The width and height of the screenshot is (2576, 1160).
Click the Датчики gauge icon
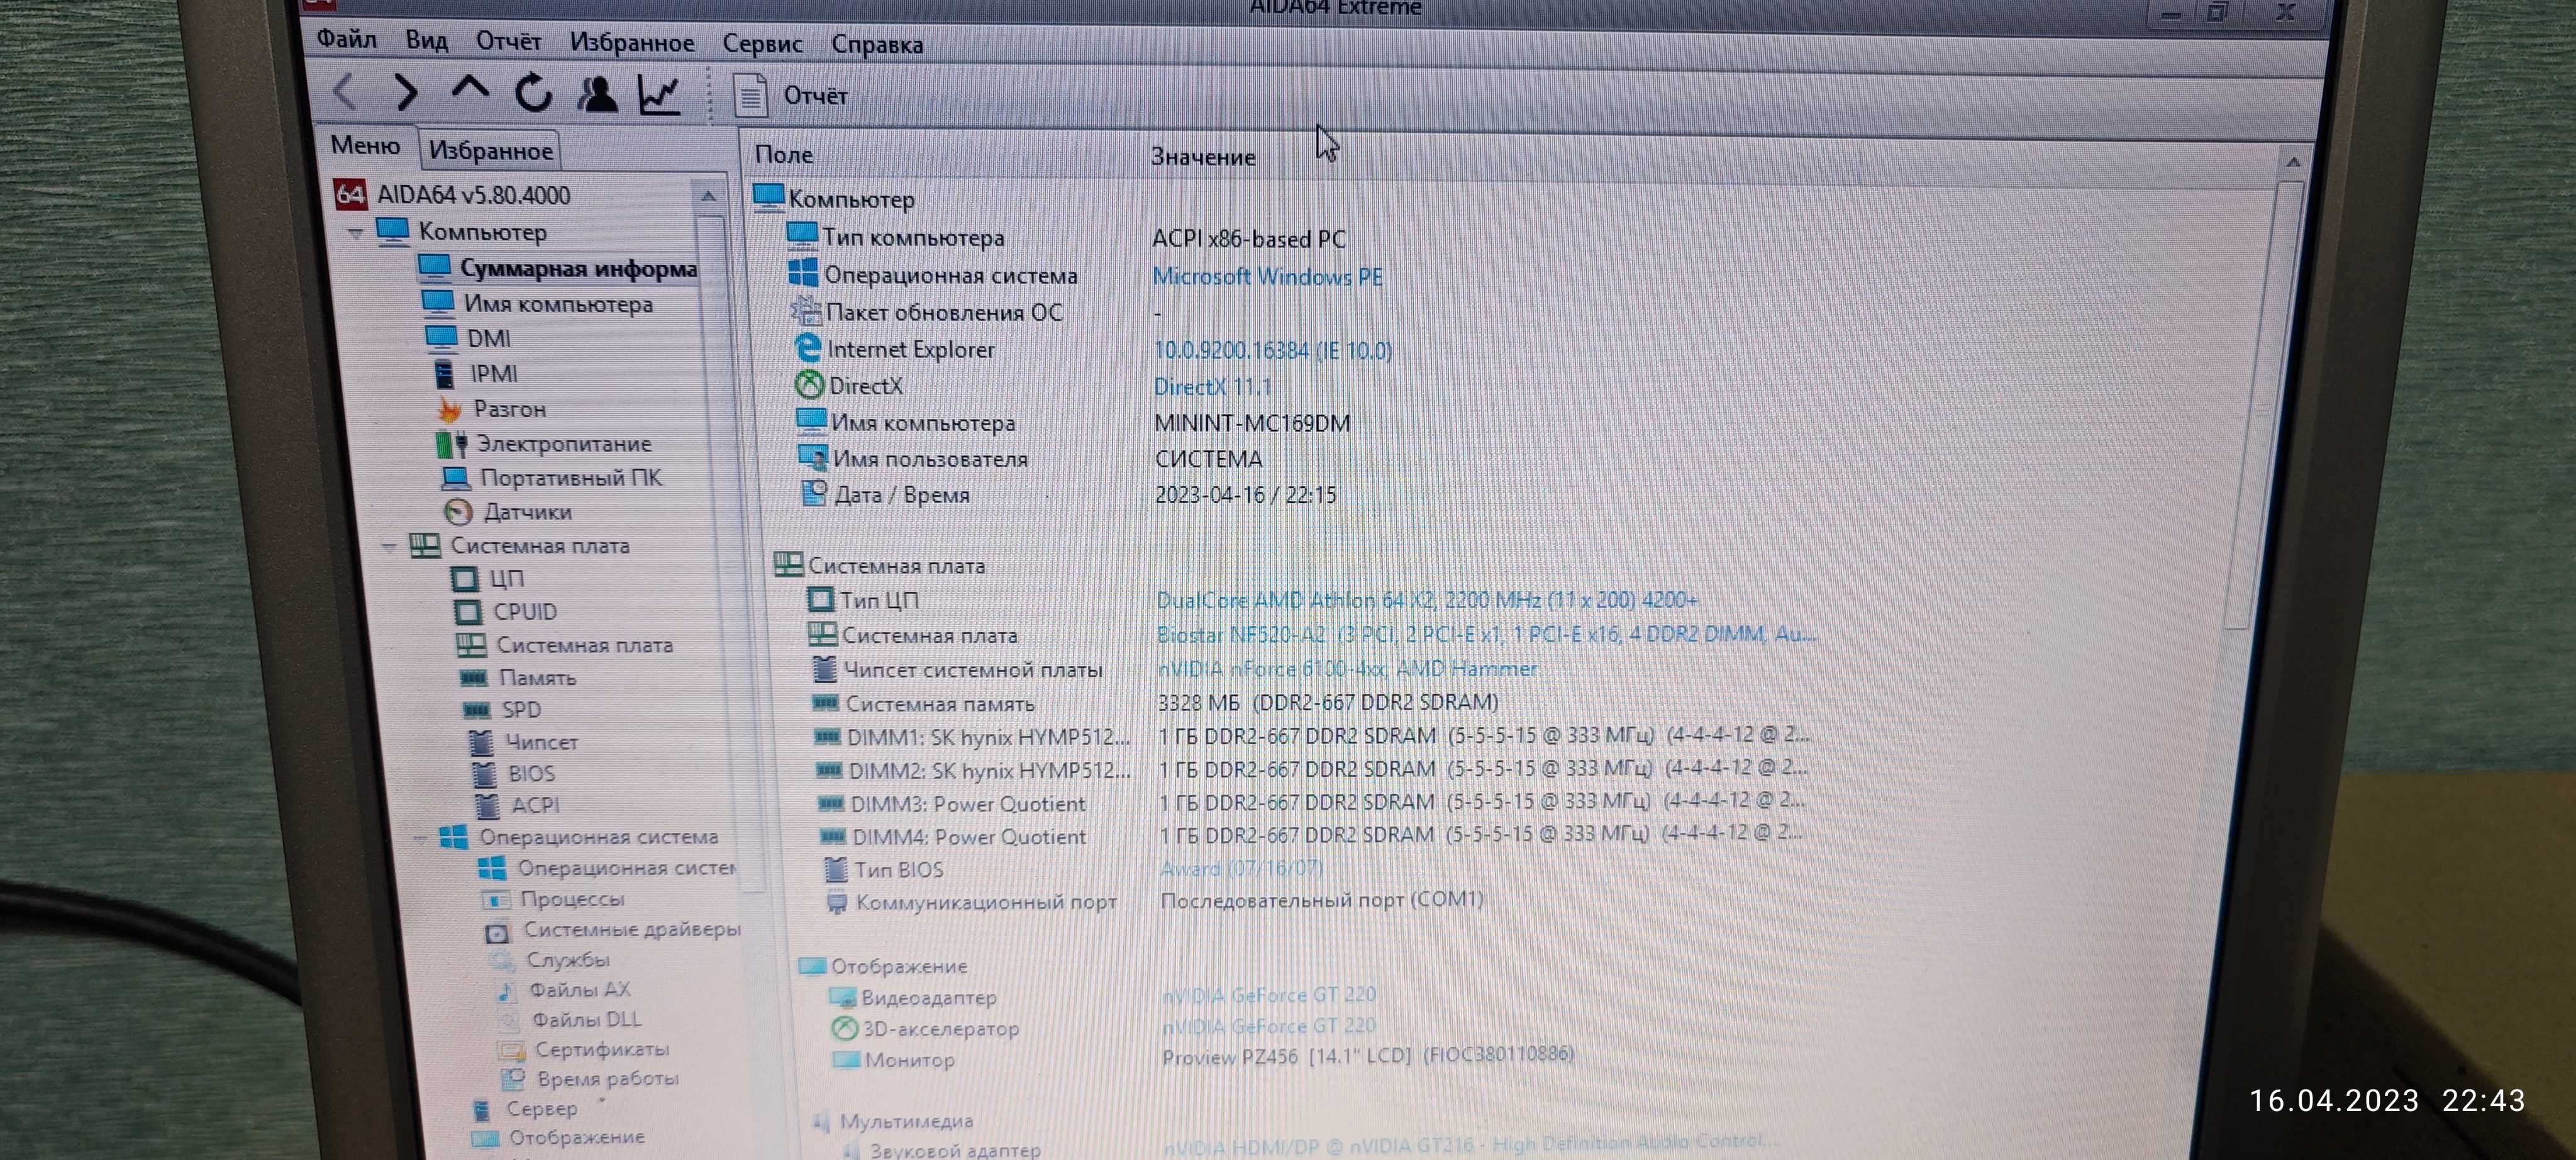click(x=458, y=512)
